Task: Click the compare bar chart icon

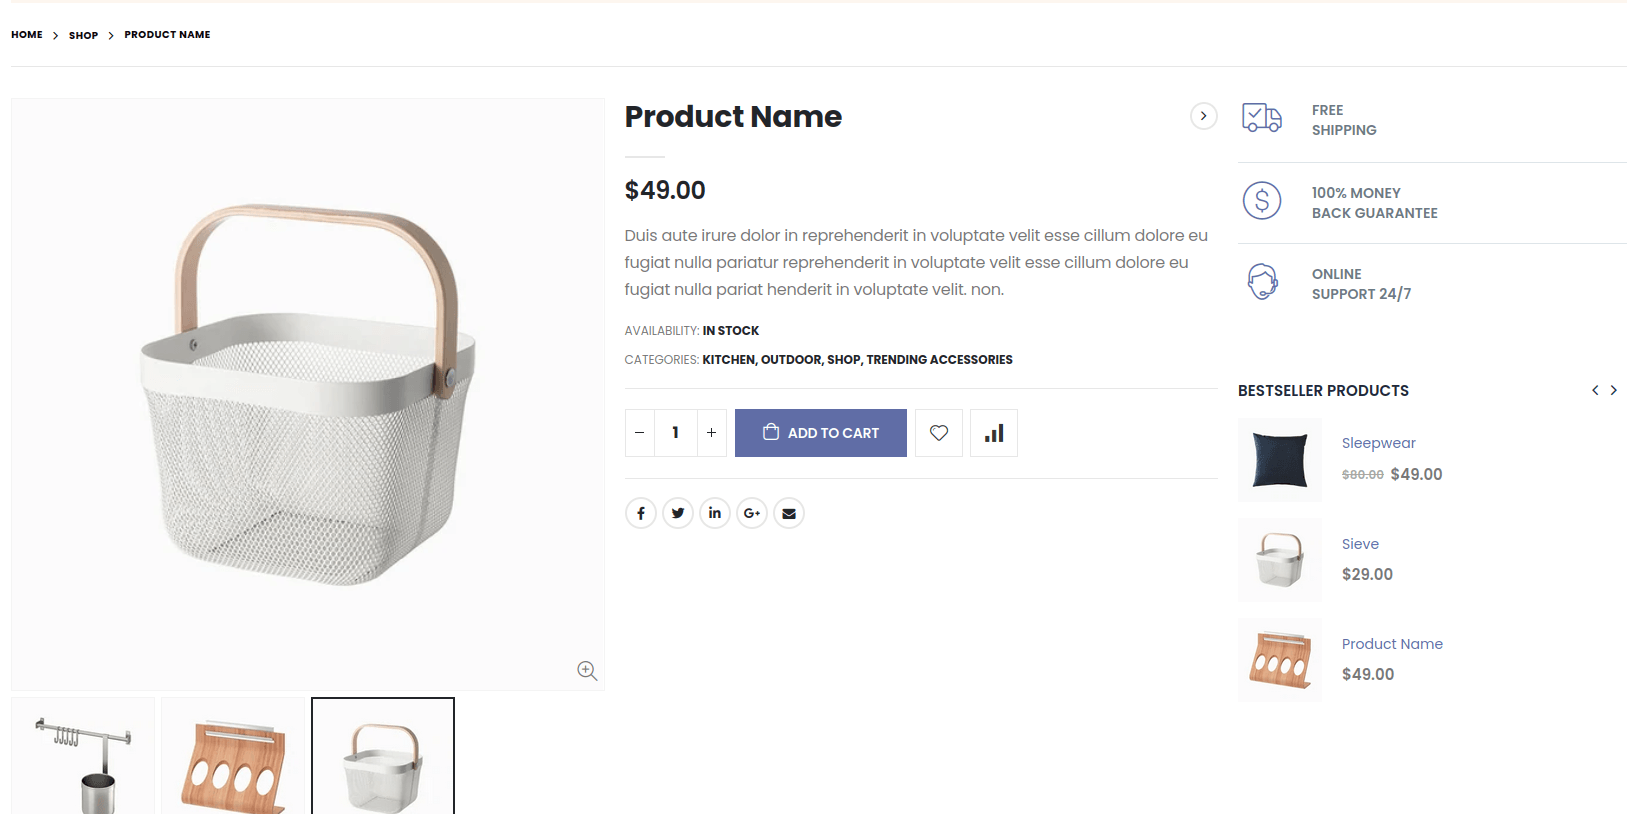Action: [994, 433]
